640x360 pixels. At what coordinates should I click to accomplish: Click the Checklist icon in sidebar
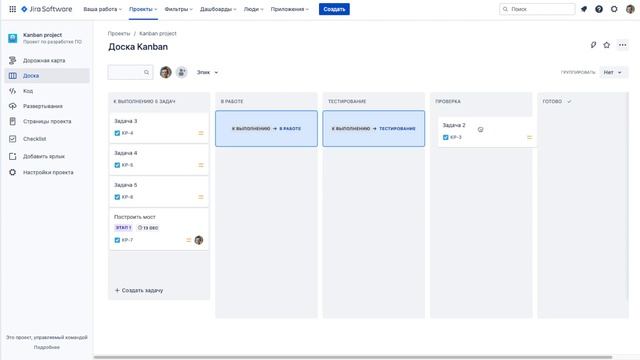click(x=13, y=139)
